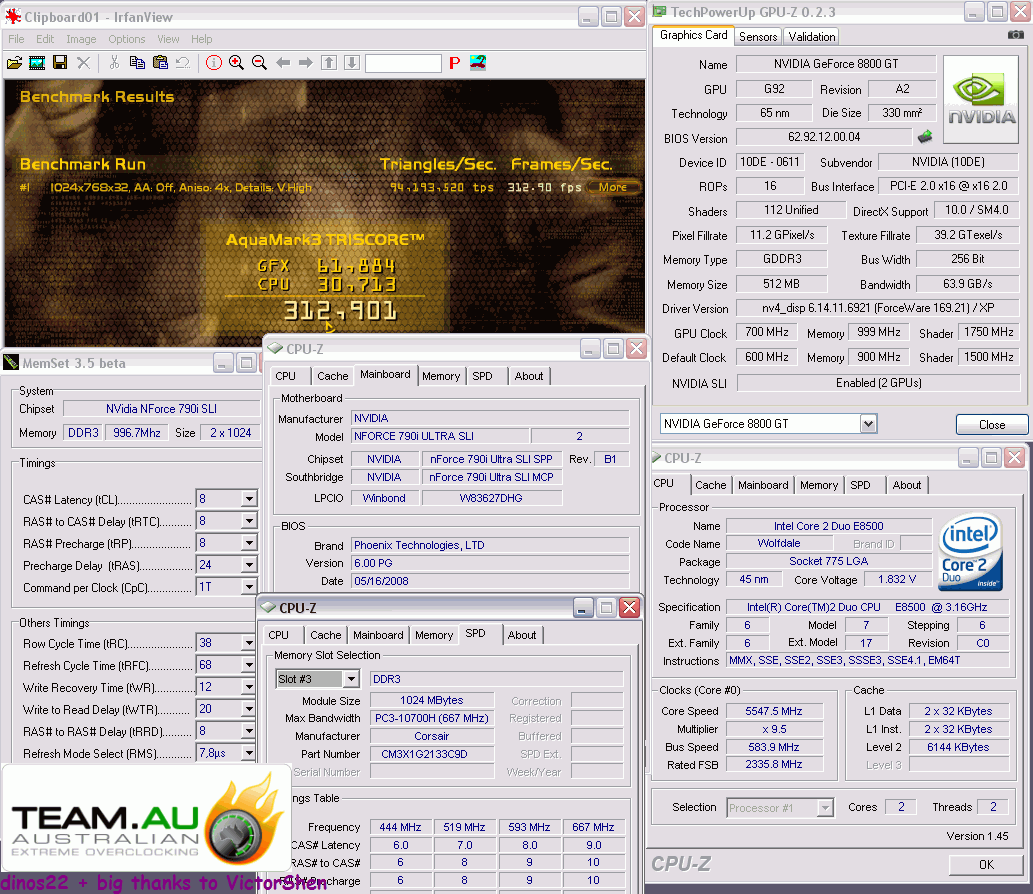Viewport: 1033px width, 894px height.
Task: Click the BIOS Date 05/16/2008 field
Action: [x=490, y=581]
